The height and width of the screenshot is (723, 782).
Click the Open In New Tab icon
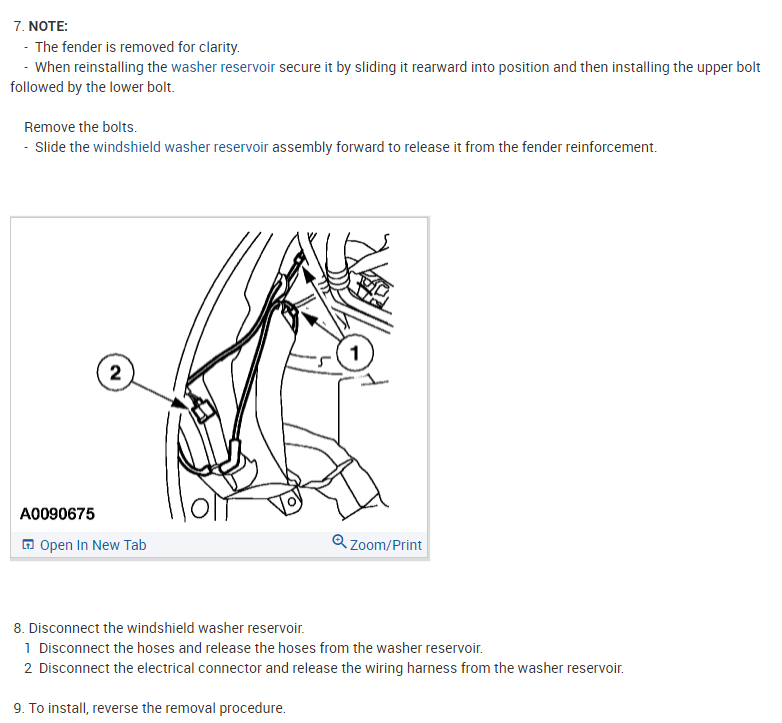(x=28, y=544)
